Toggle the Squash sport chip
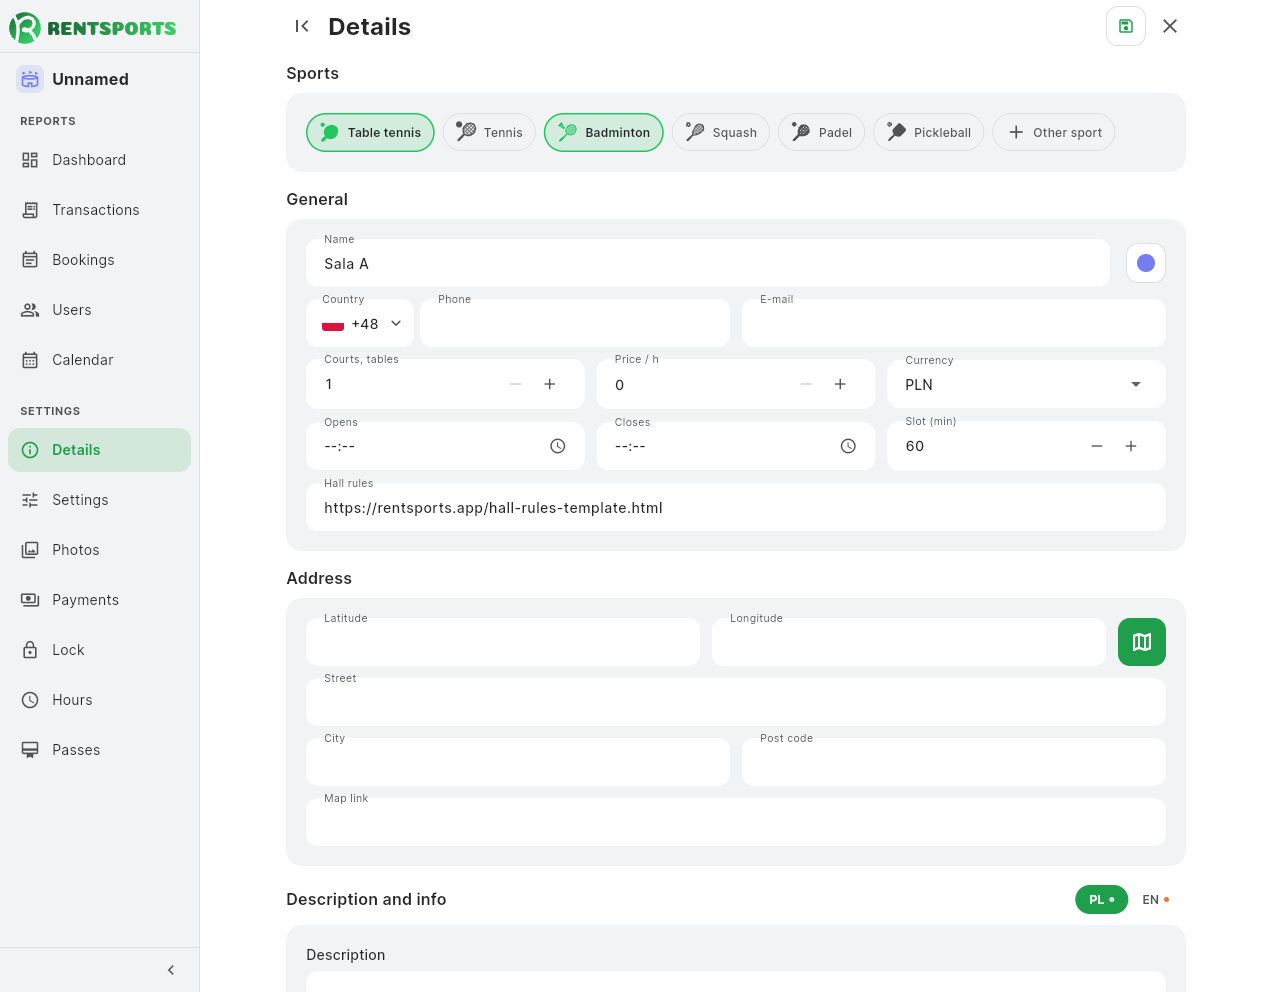Screen dimensions: 1272x992 [720, 132]
